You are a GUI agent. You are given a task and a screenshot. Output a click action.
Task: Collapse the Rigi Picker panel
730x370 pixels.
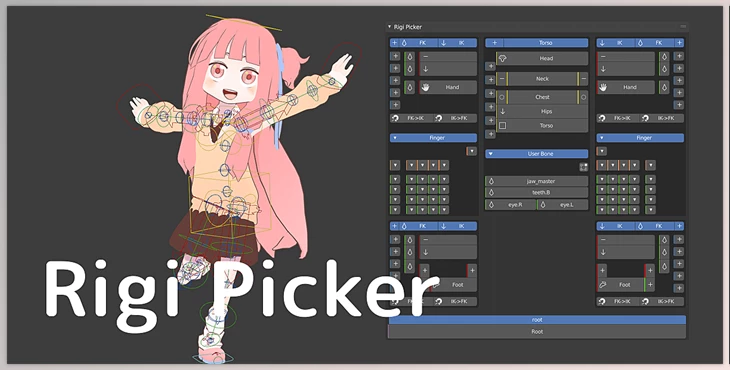click(x=390, y=27)
